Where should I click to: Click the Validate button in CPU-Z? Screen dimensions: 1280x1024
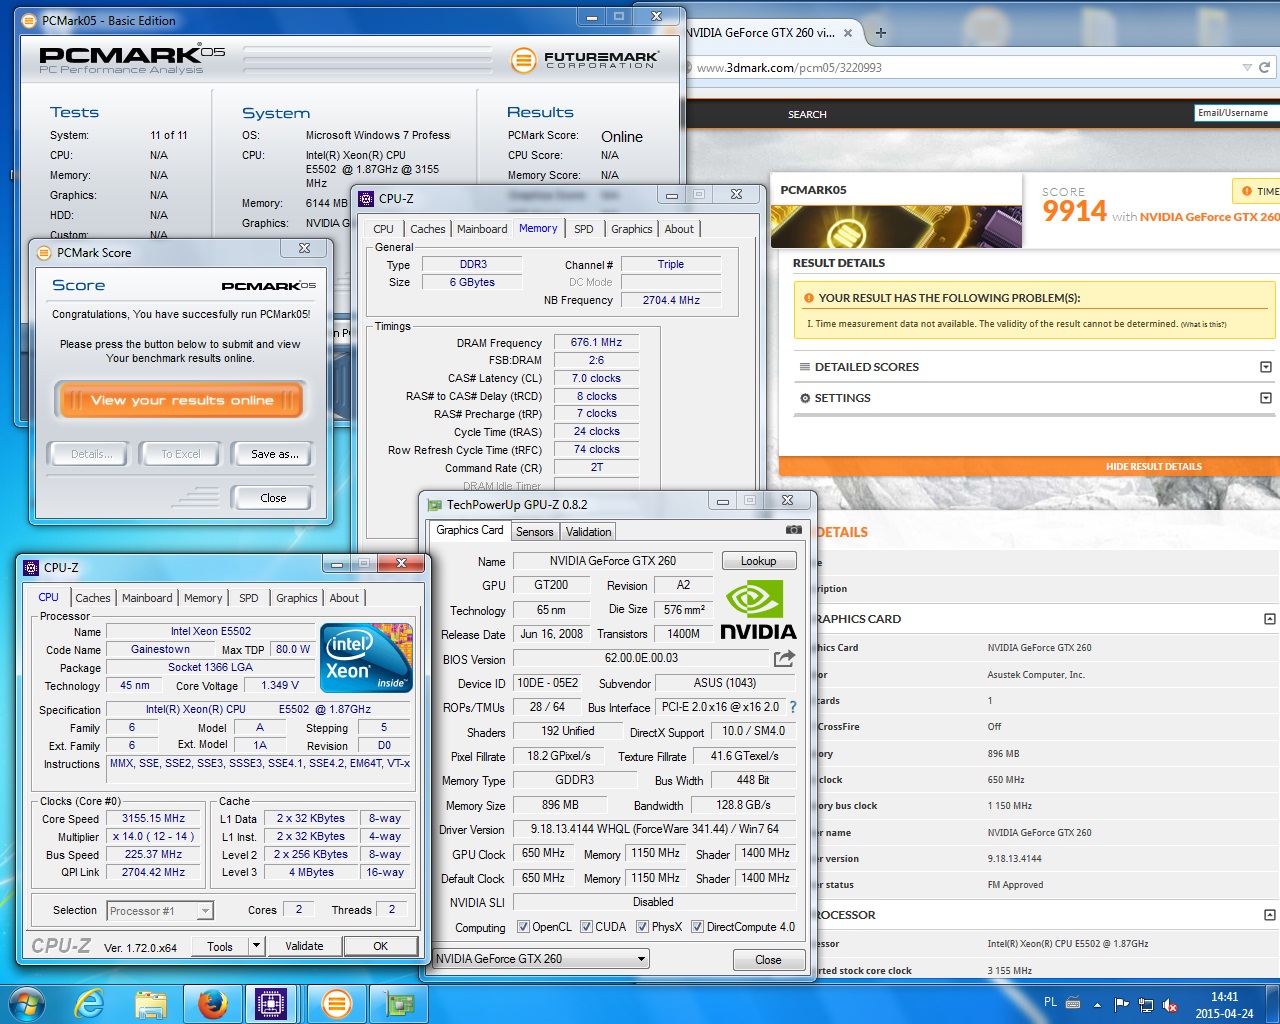[304, 946]
